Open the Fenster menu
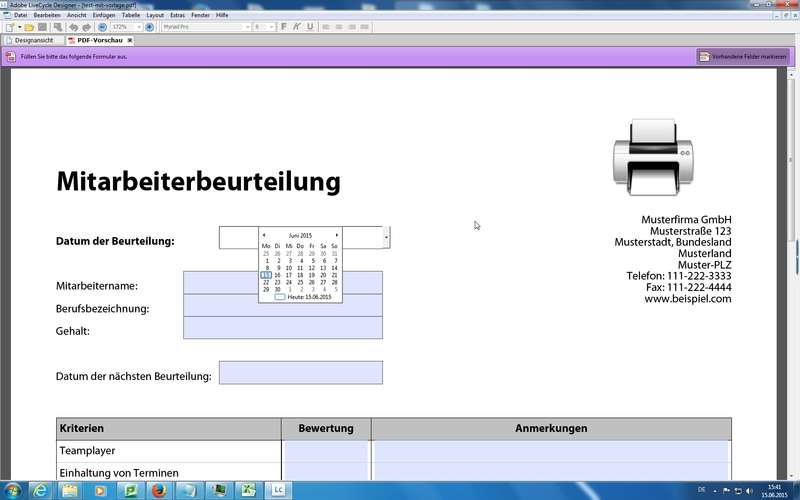 tap(201, 15)
